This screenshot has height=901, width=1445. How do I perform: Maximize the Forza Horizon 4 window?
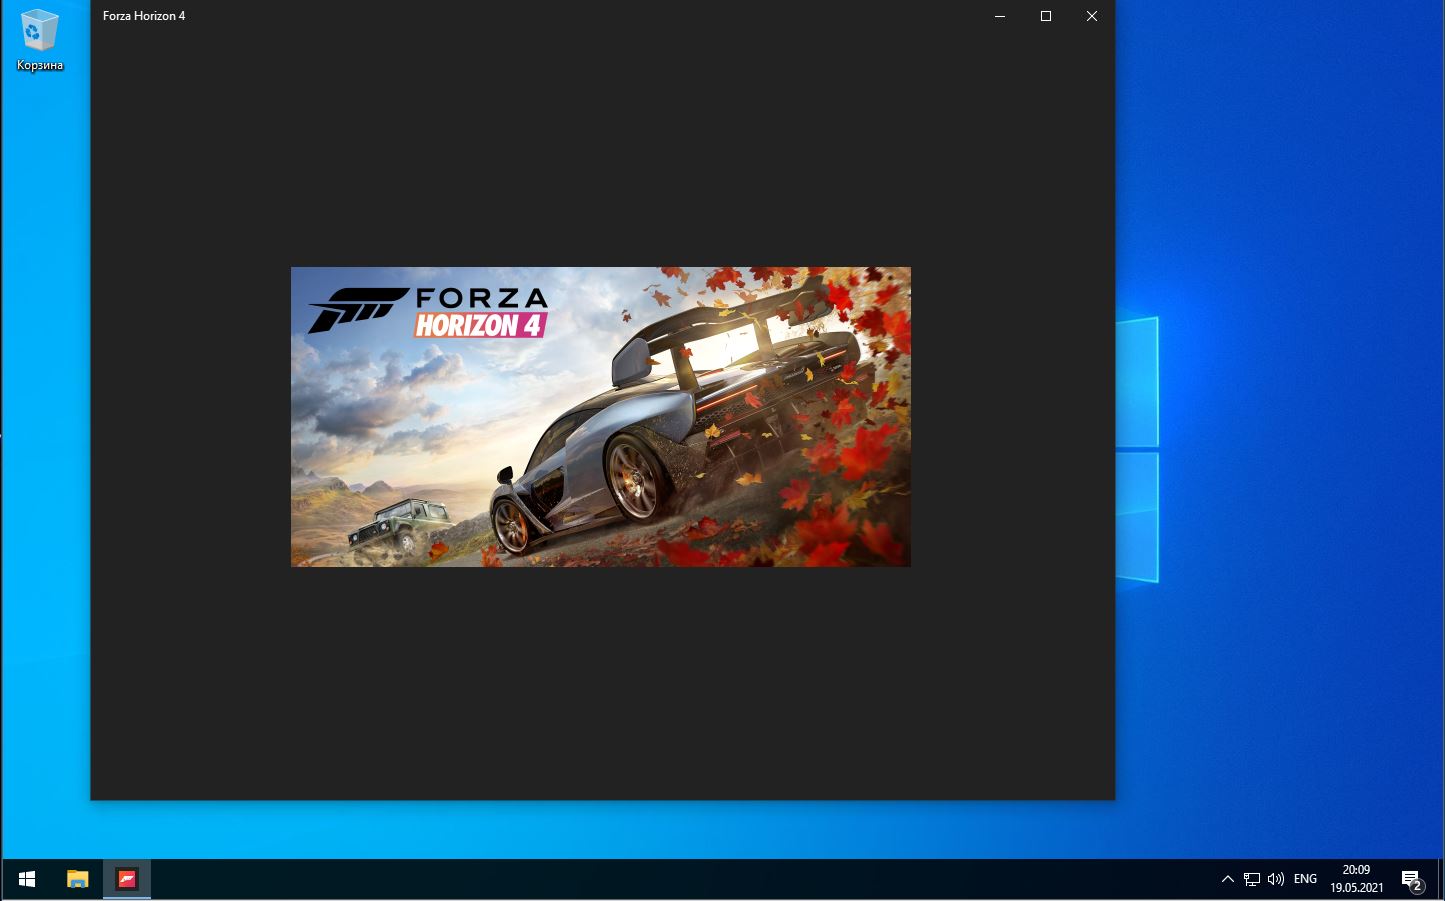pyautogui.click(x=1046, y=16)
